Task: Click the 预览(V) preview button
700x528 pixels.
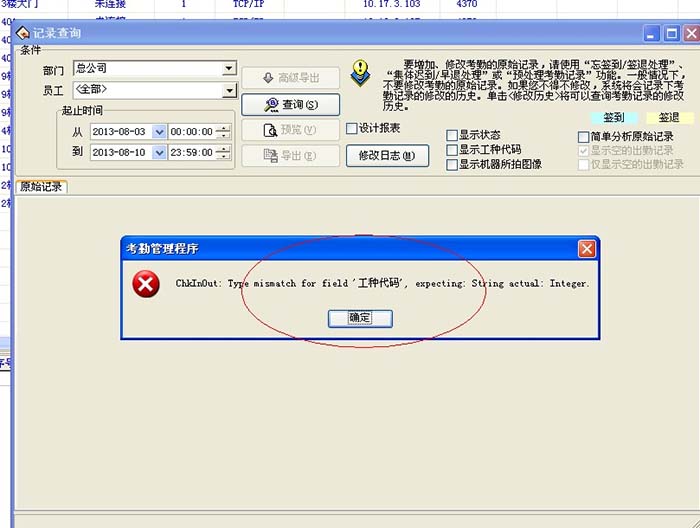Action: [x=291, y=130]
